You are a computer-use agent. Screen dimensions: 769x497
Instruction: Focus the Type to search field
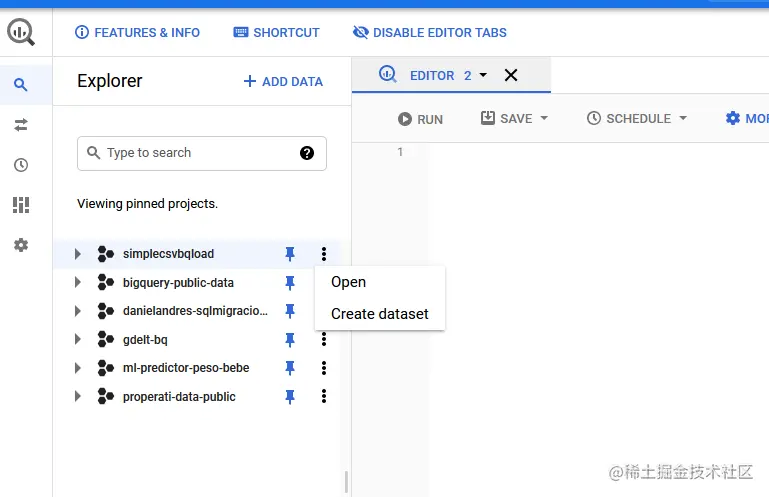(x=195, y=153)
